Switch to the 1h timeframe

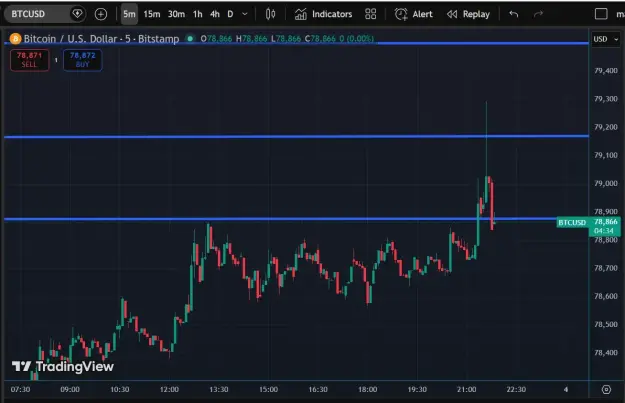point(198,14)
